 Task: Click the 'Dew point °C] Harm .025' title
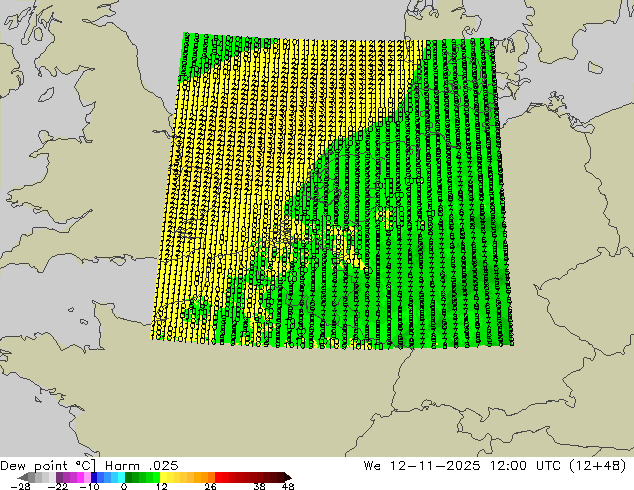tap(89, 466)
